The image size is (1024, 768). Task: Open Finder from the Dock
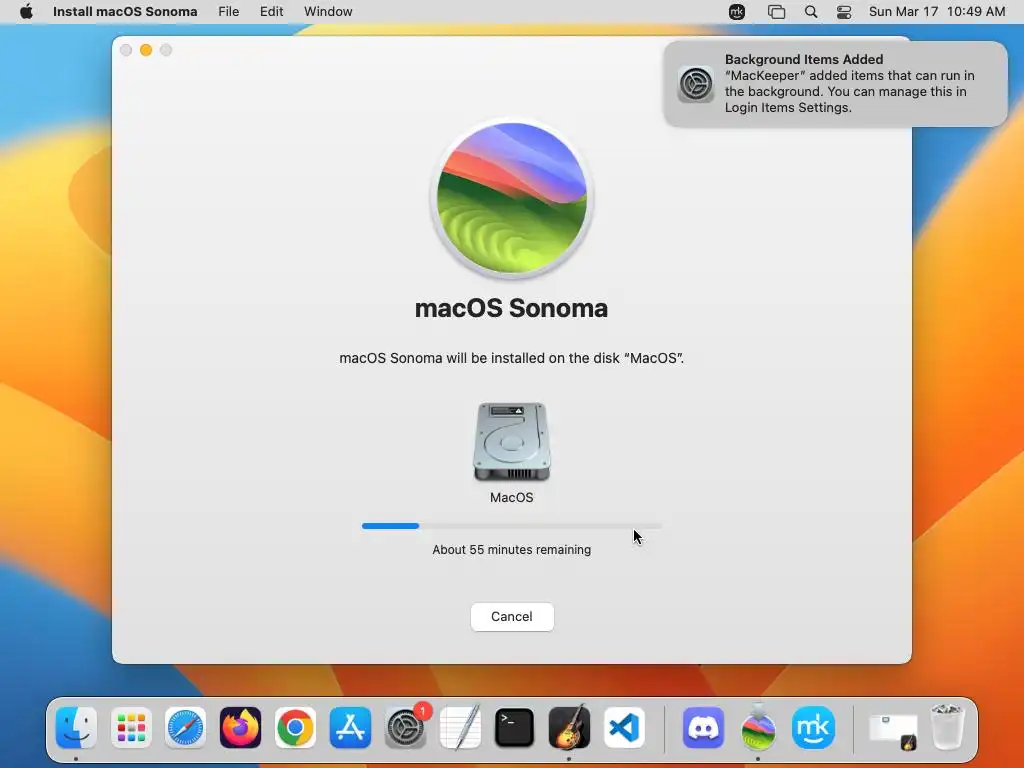click(76, 728)
